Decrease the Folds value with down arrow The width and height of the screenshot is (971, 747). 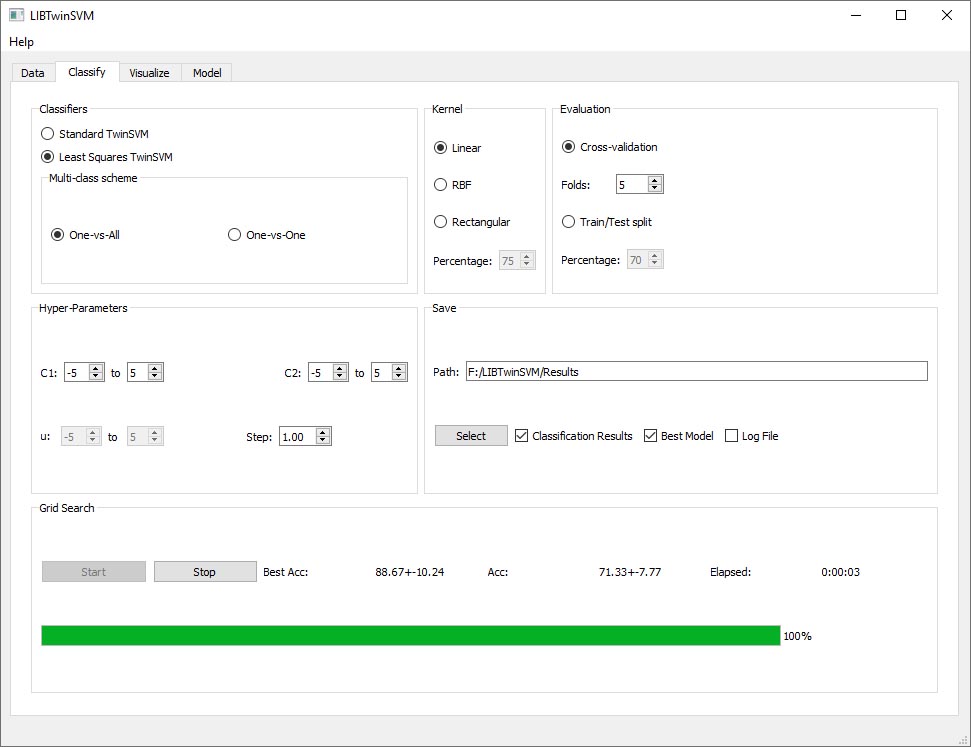[655, 188]
